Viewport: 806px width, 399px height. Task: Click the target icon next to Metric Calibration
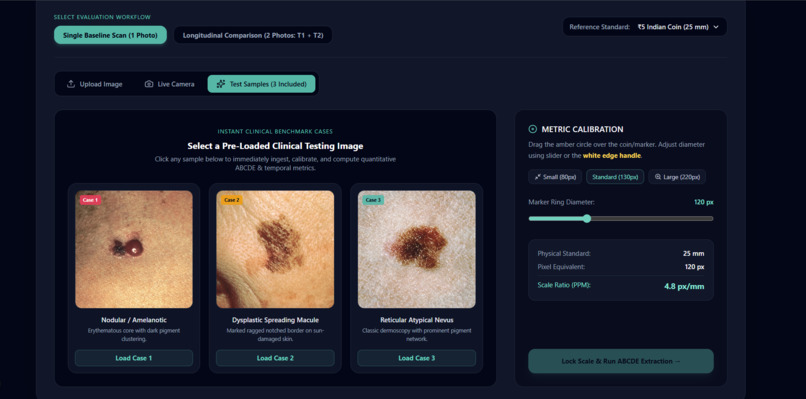point(533,130)
